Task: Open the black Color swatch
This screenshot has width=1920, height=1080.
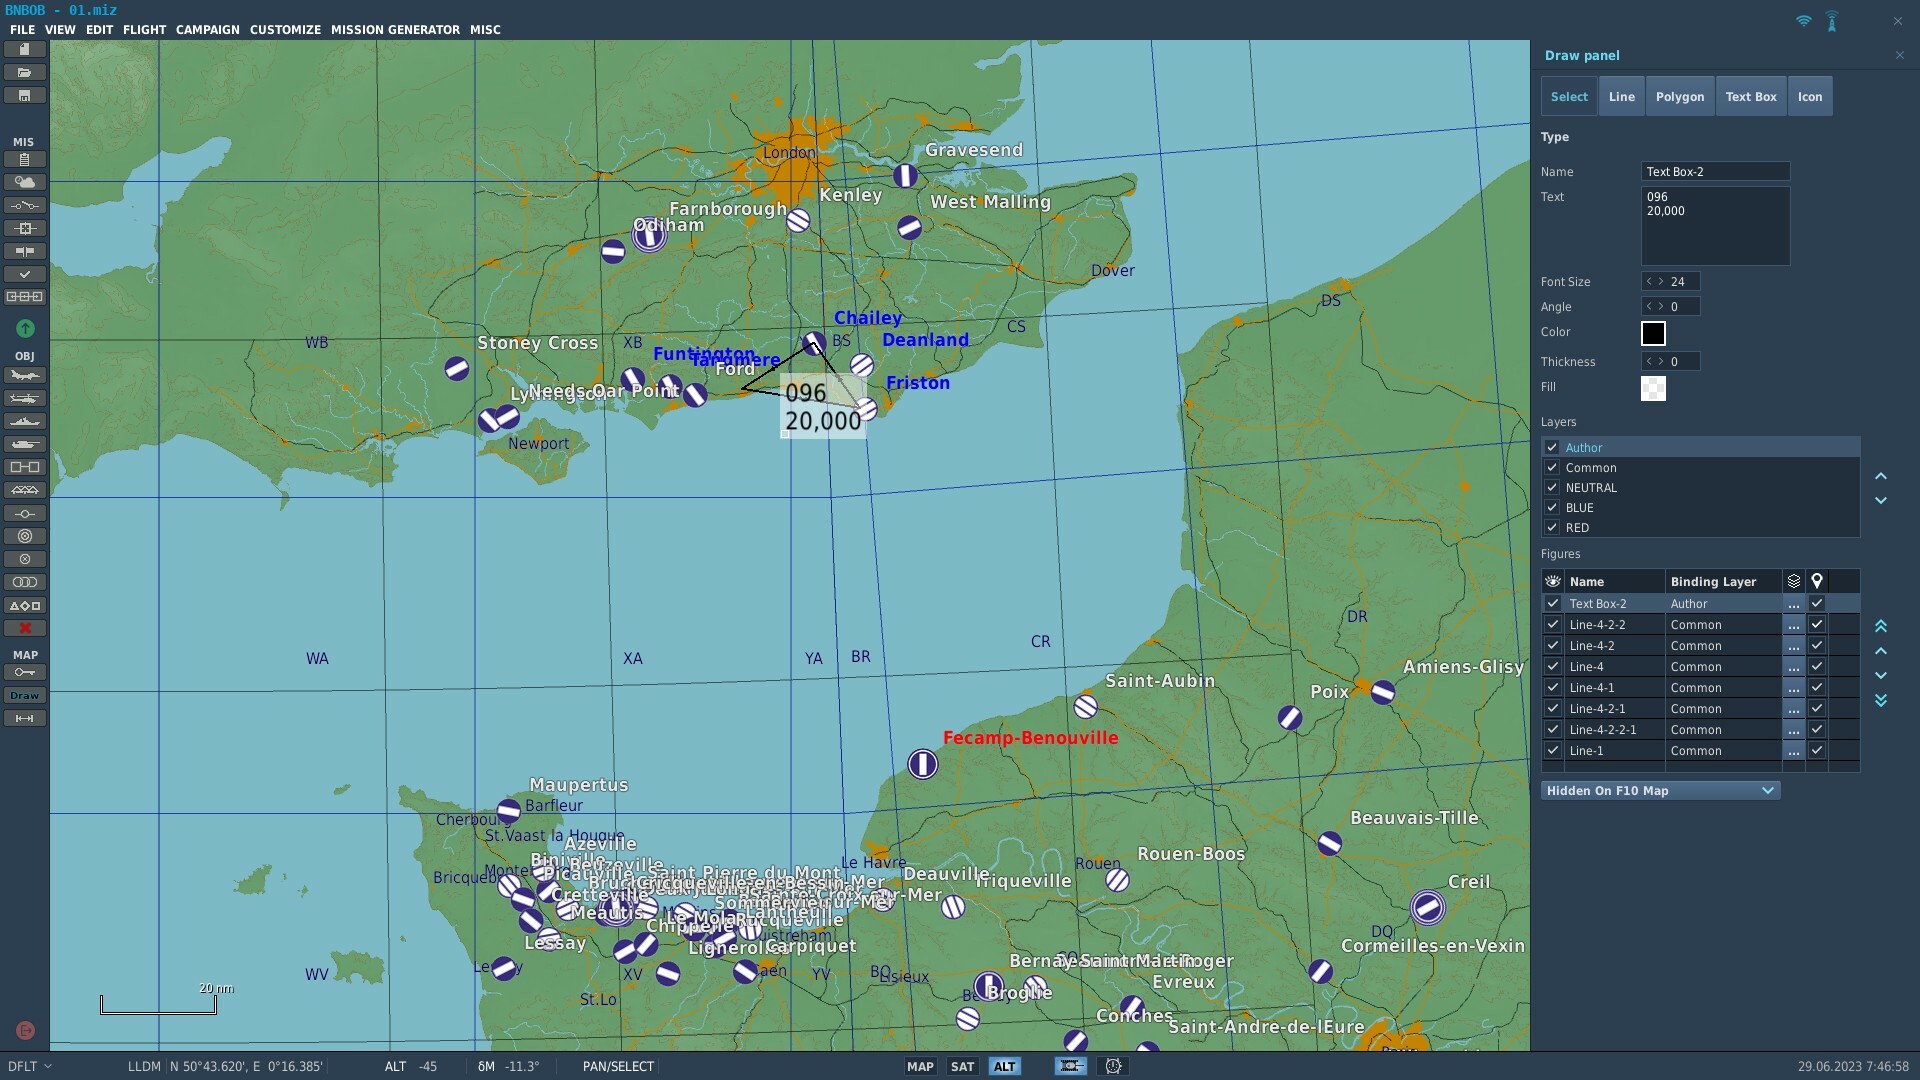Action: coord(1653,334)
